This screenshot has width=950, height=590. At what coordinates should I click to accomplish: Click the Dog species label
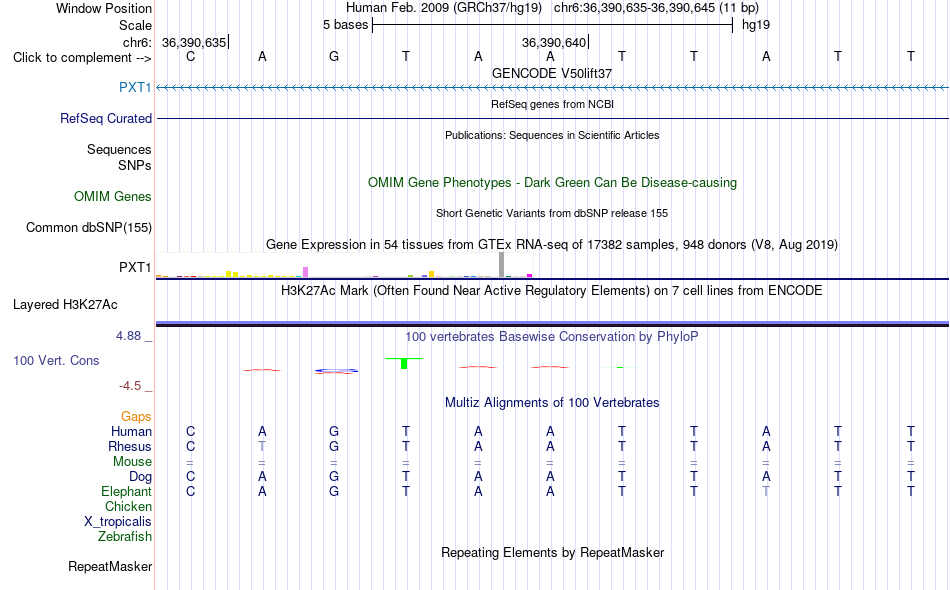pos(140,477)
